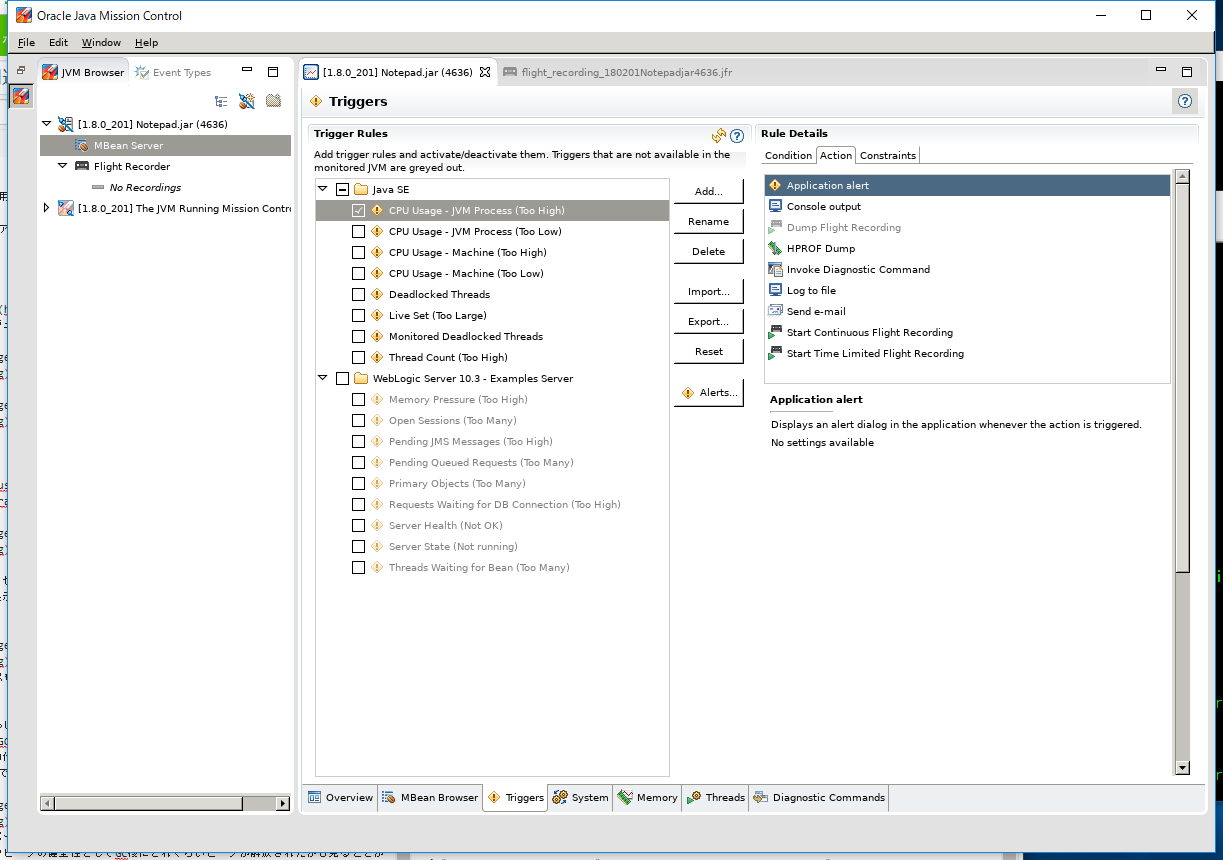This screenshot has height=860, width=1223.
Task: Open the Constraints tab in Rule Details
Action: pyautogui.click(x=887, y=155)
